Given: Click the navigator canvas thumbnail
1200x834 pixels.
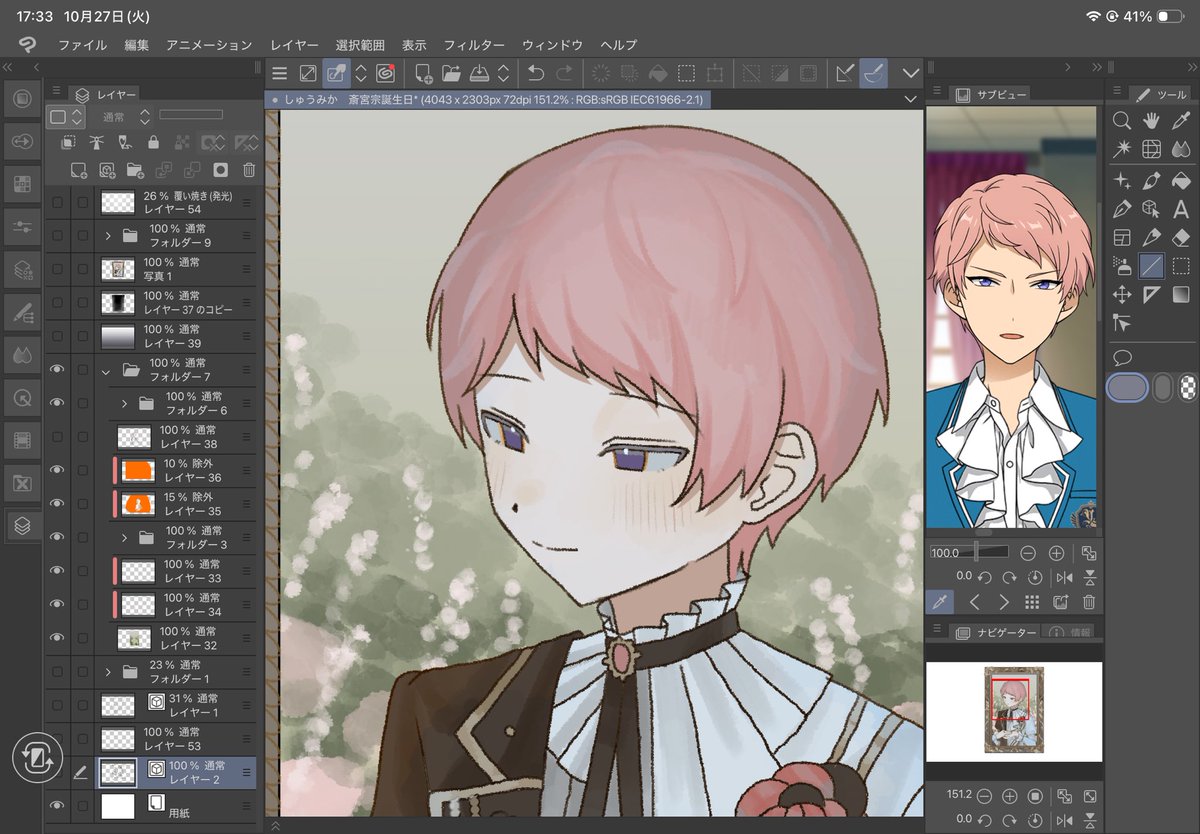Looking at the screenshot, I should pos(1014,709).
